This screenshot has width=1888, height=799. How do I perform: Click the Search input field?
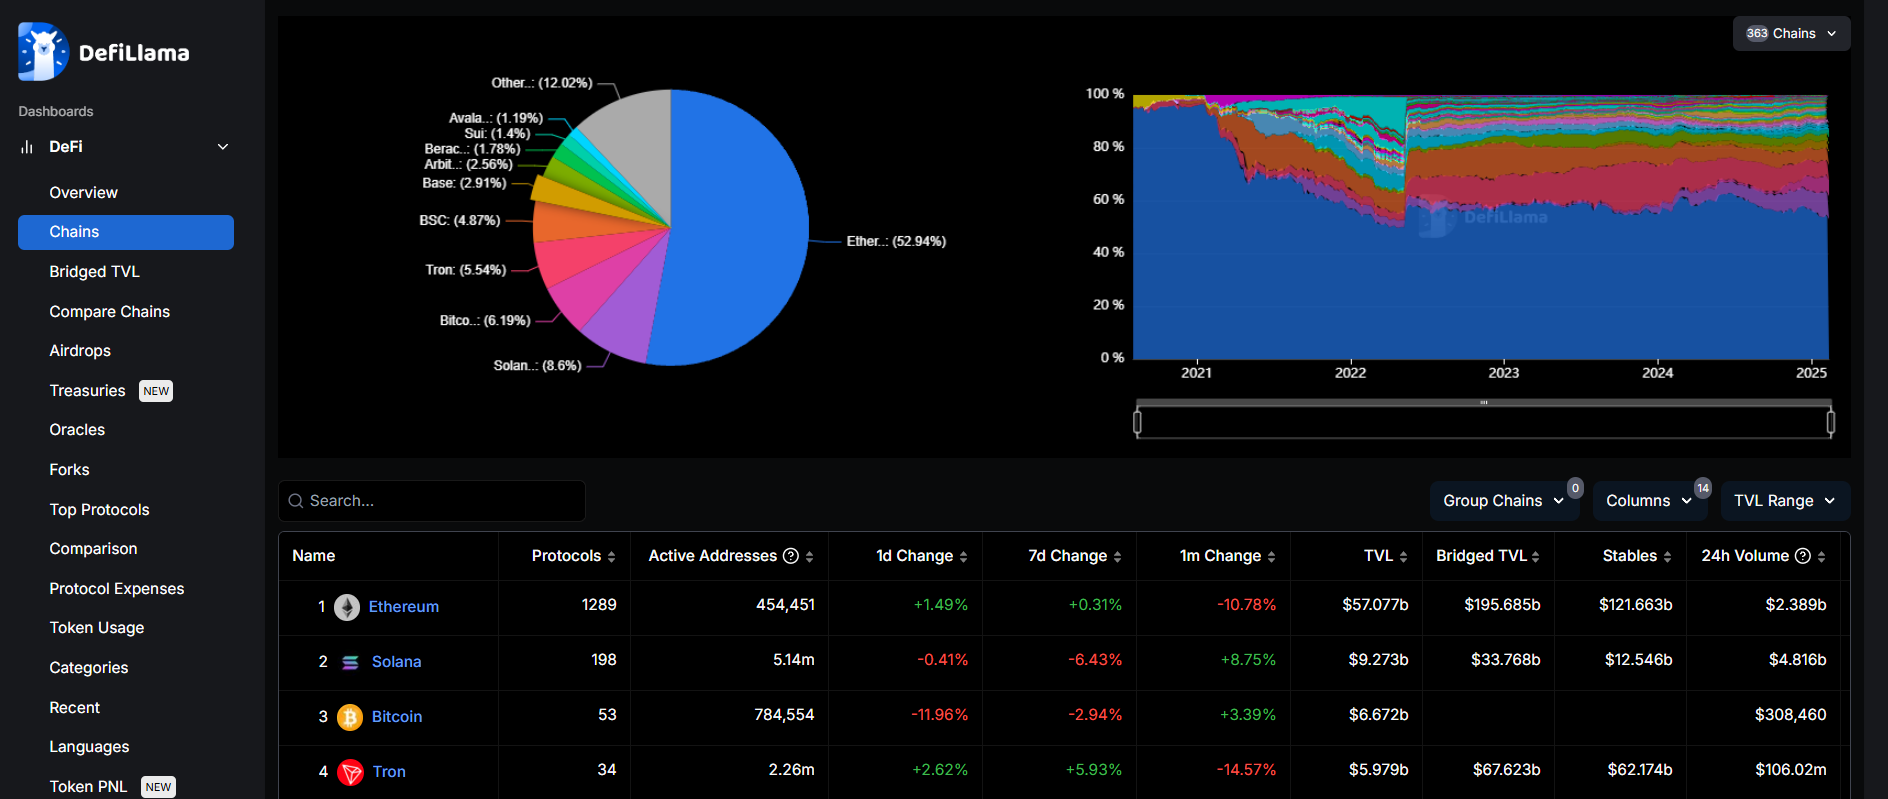432,501
